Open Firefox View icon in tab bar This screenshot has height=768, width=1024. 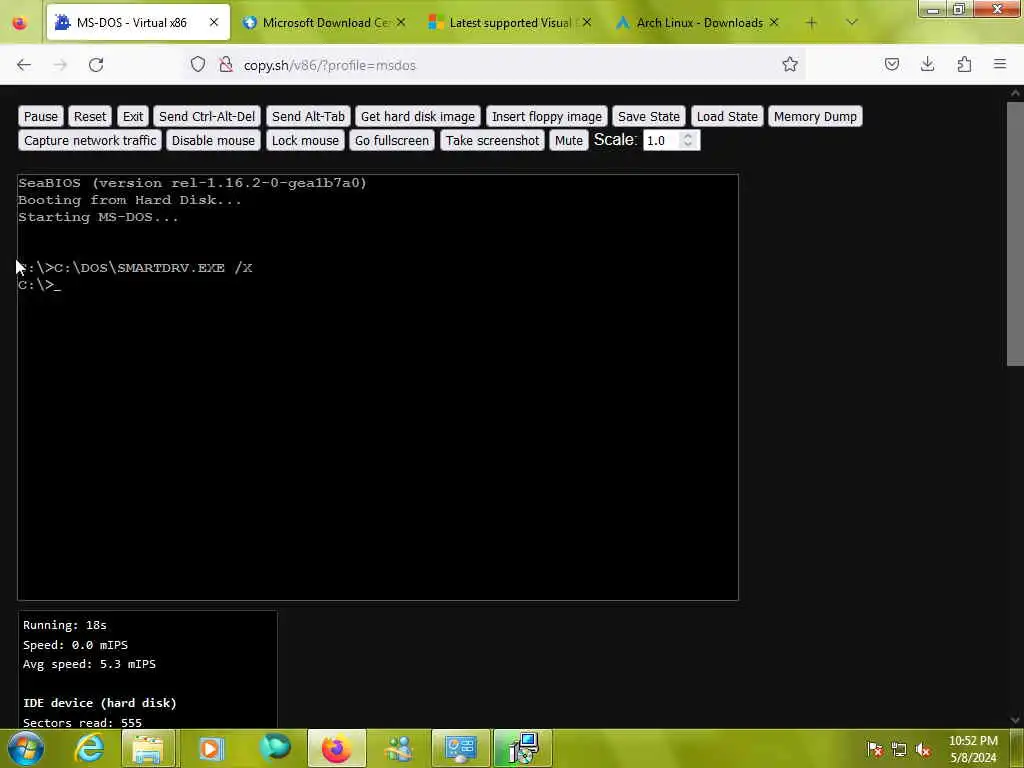[x=20, y=23]
